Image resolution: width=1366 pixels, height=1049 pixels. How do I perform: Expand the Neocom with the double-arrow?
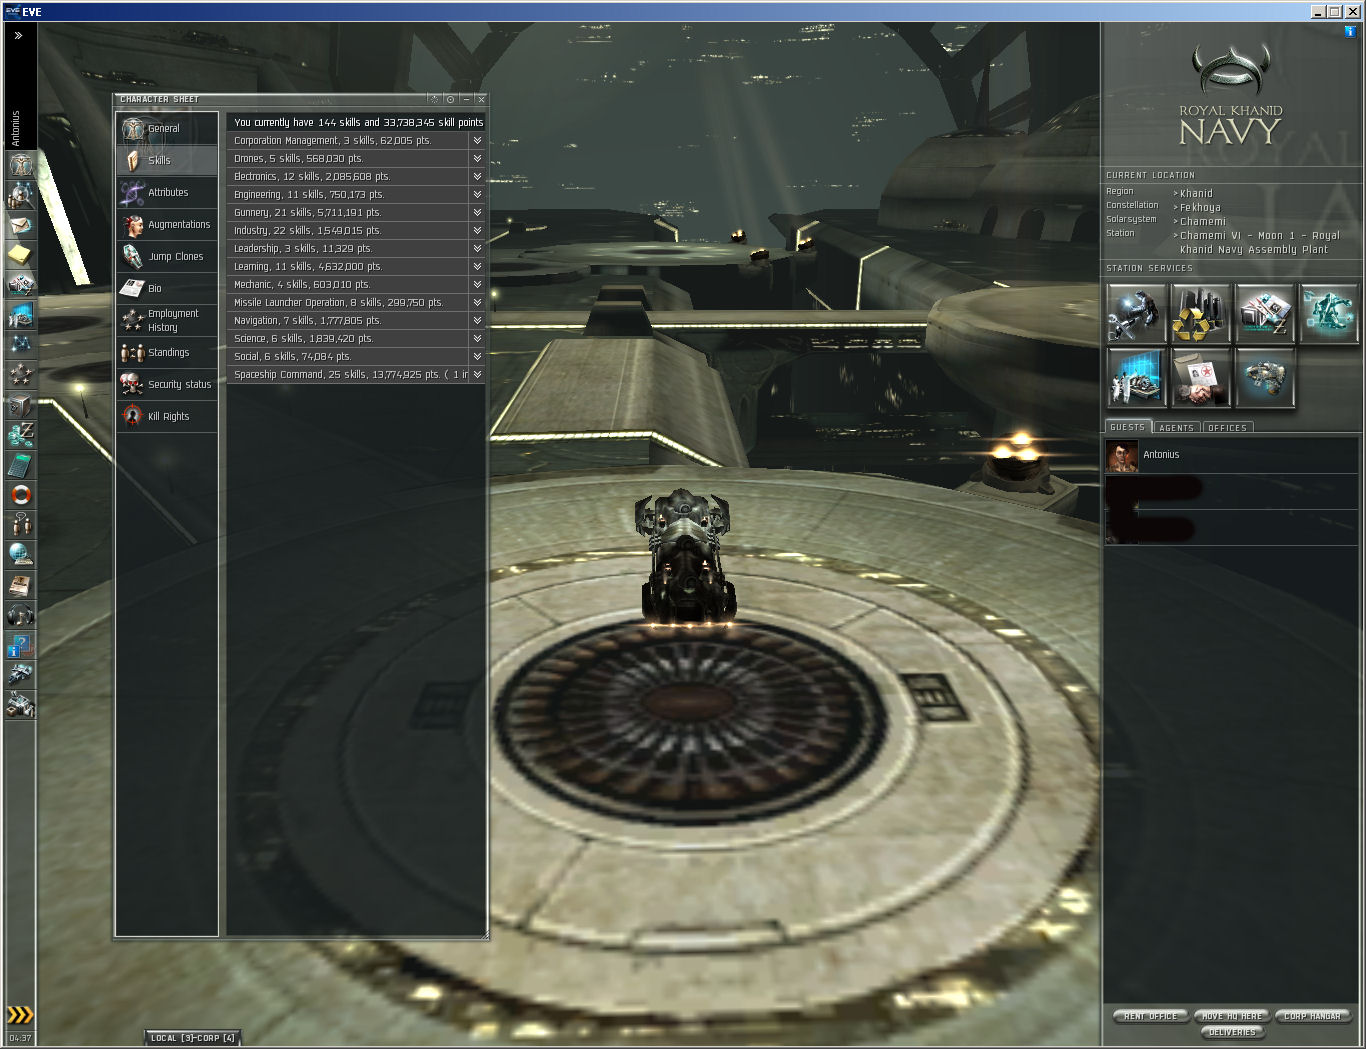18,35
